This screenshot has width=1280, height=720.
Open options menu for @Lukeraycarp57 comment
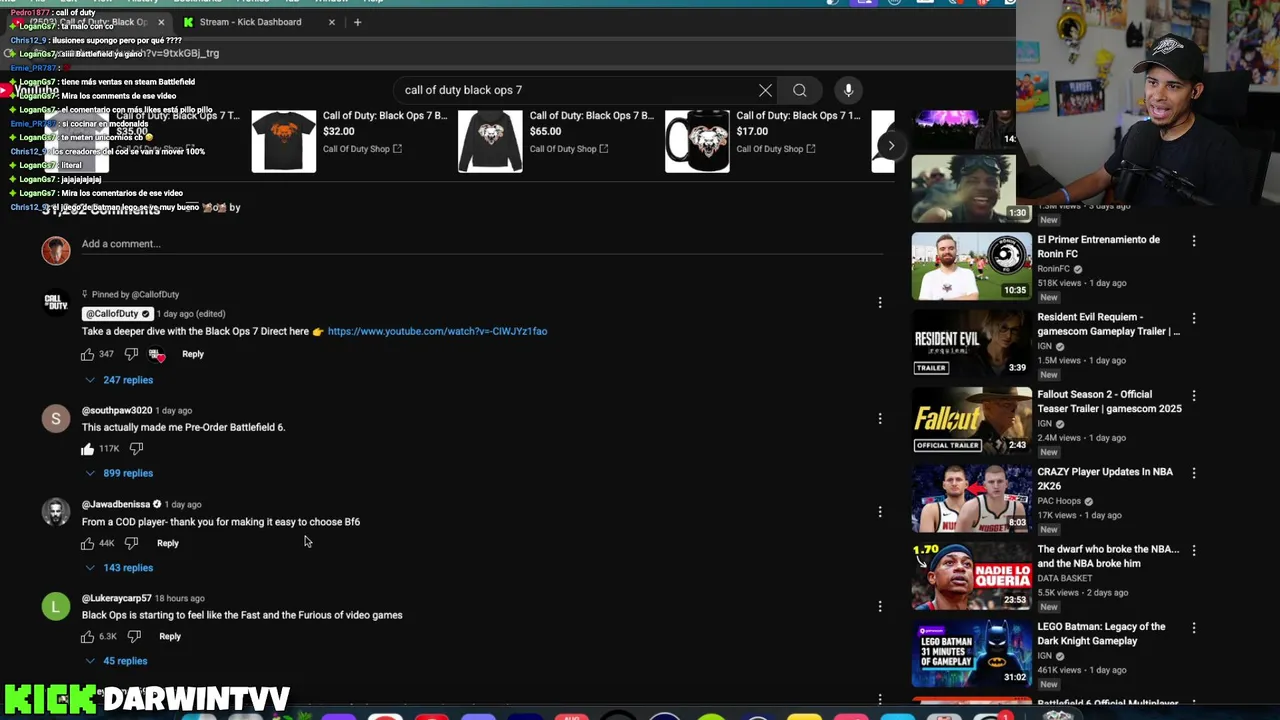(880, 606)
